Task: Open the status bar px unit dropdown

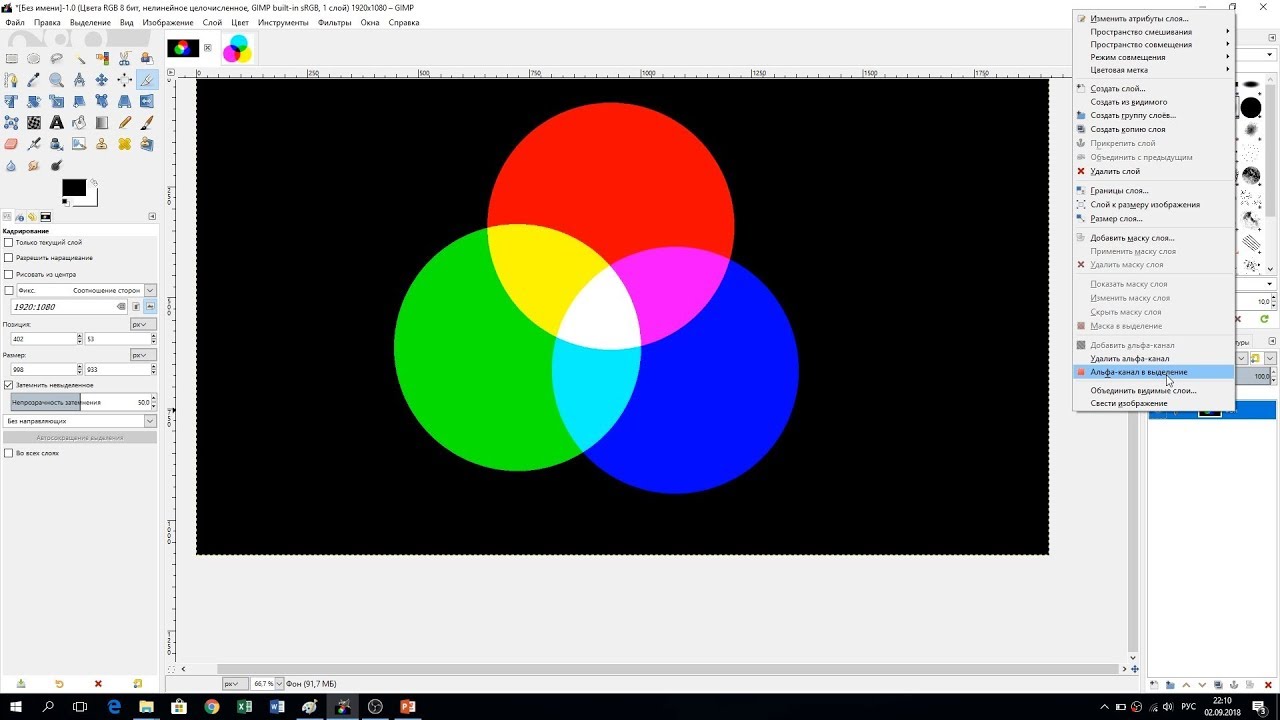Action: [233, 684]
